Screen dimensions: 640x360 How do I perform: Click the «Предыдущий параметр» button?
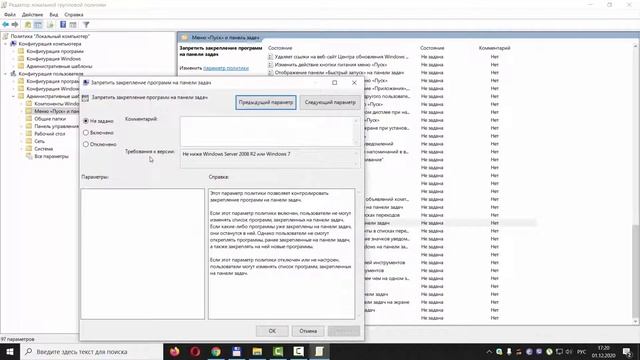[266, 102]
